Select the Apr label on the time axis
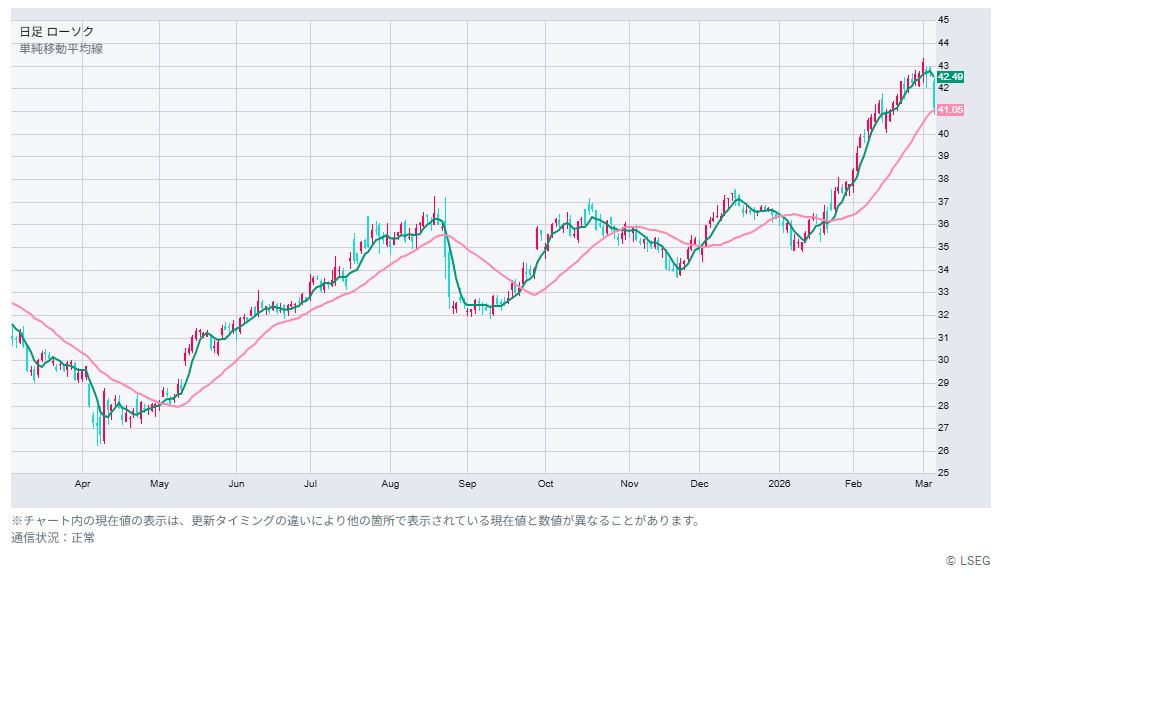The height and width of the screenshot is (720, 1152). coord(83,484)
